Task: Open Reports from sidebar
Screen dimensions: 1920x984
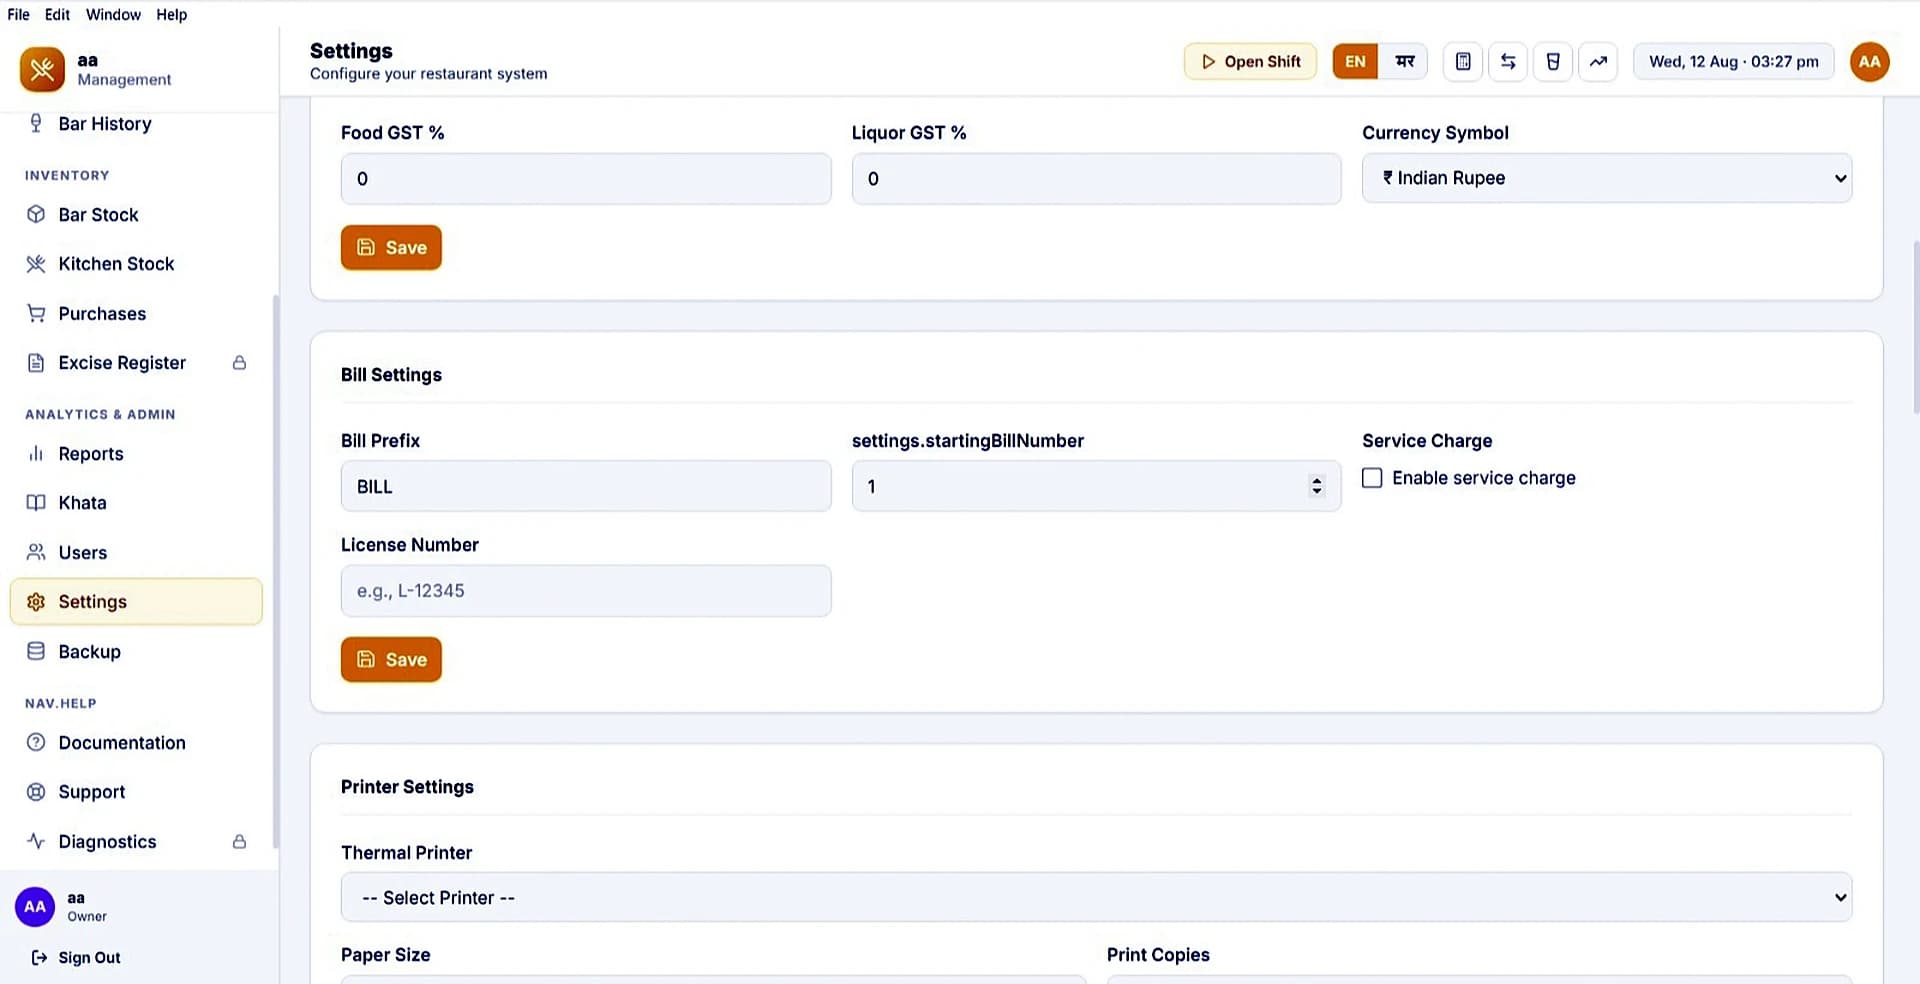Action: (x=136, y=453)
